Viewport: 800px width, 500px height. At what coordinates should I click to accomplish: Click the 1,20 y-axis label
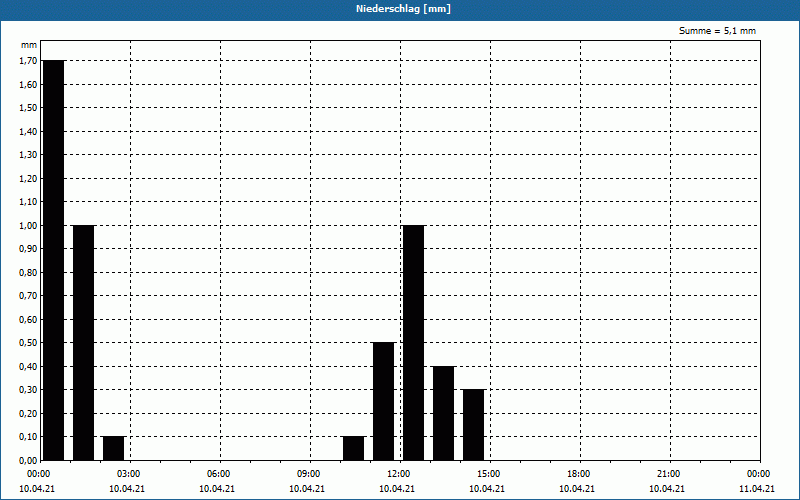[28, 178]
